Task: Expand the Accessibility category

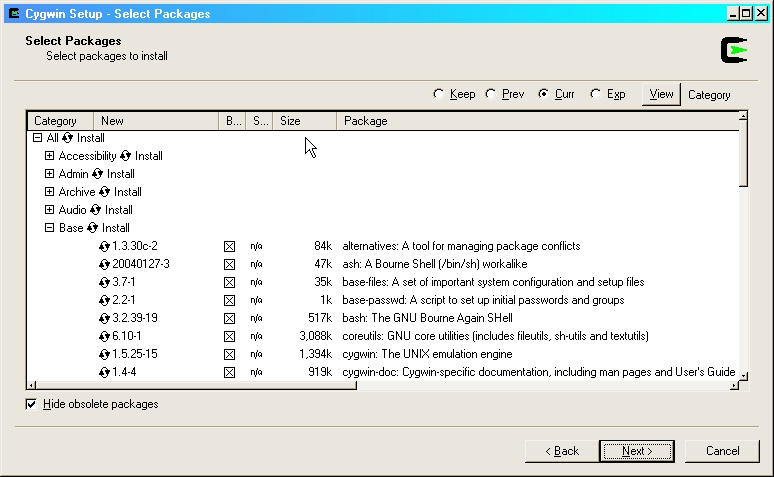Action: coord(49,156)
